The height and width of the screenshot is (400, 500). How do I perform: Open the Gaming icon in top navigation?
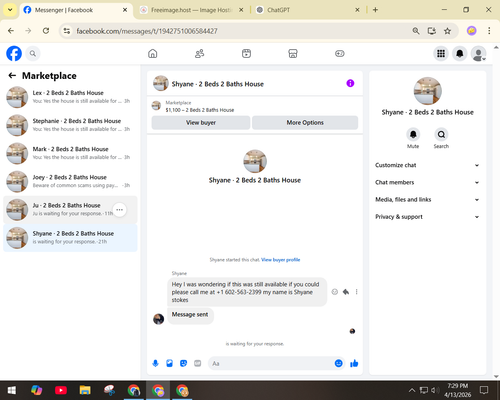pyautogui.click(x=340, y=53)
